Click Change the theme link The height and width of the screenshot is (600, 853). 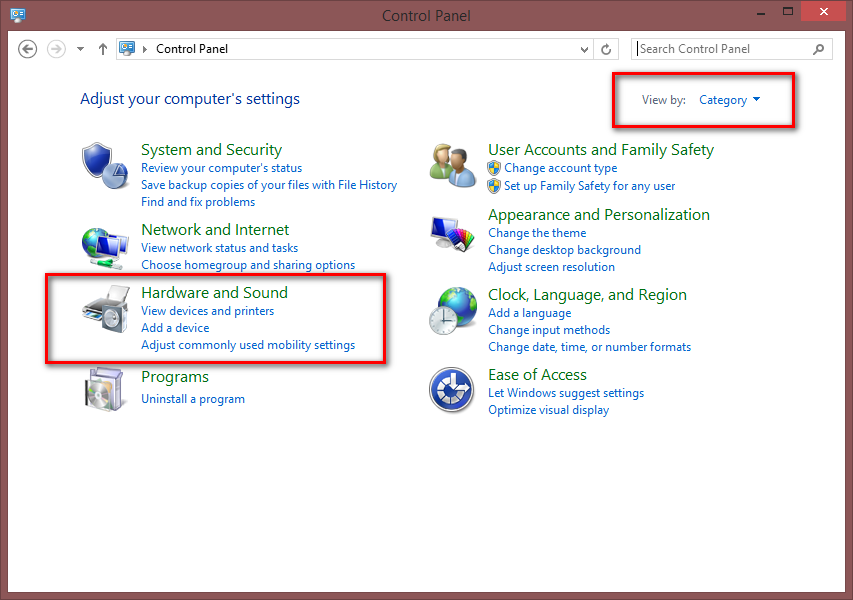coord(537,233)
